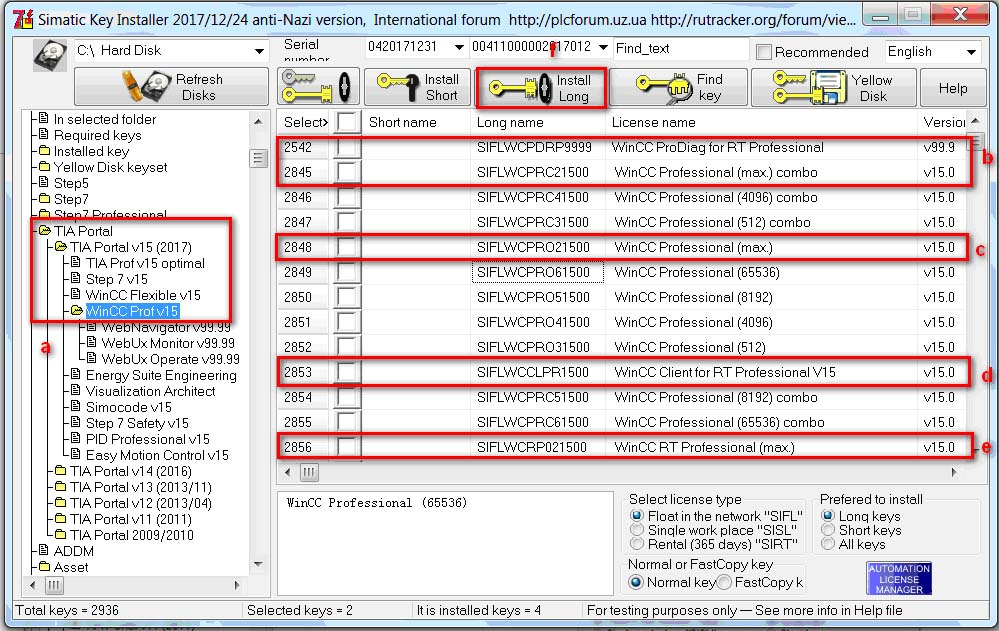
Task: Select In selected folder tree item
Action: (104, 119)
